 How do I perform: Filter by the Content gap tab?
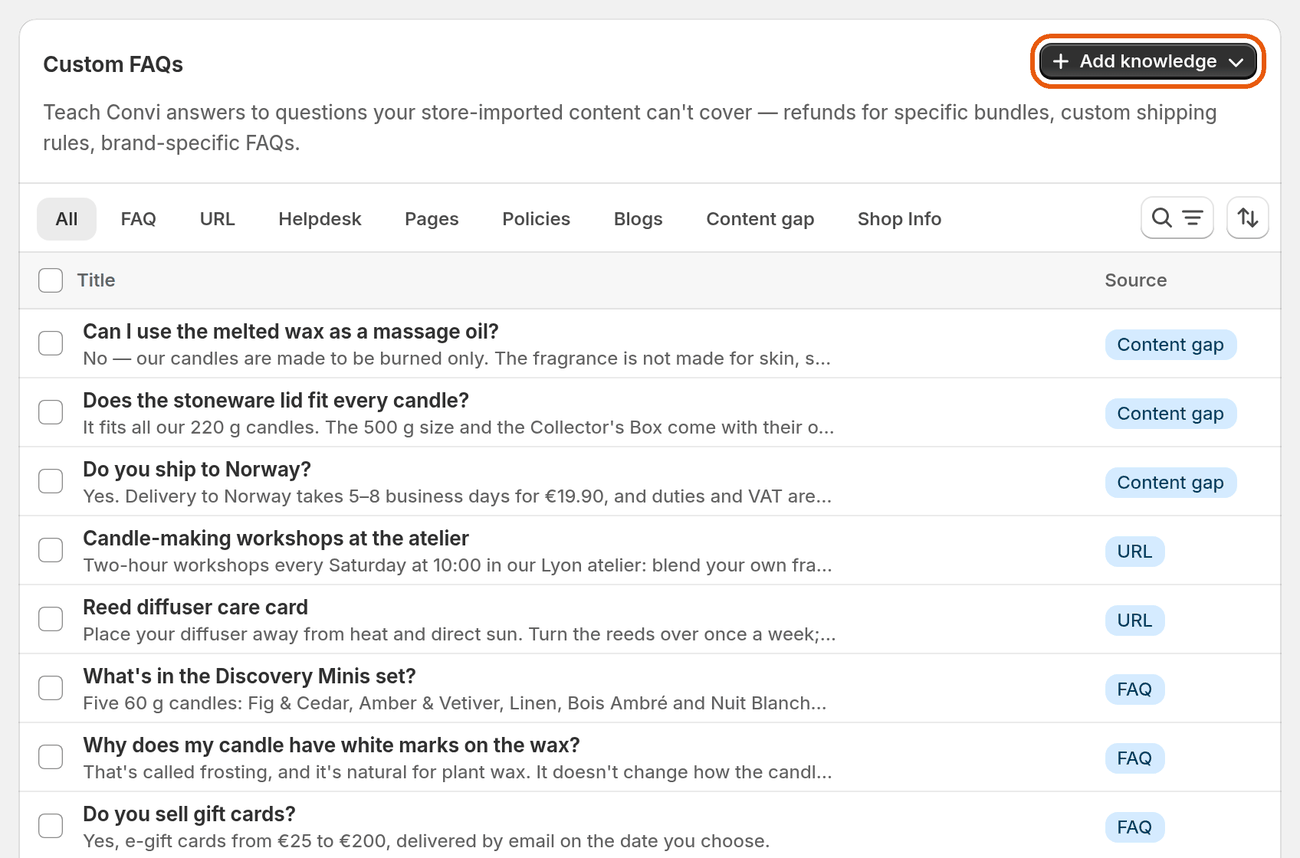[x=760, y=219]
